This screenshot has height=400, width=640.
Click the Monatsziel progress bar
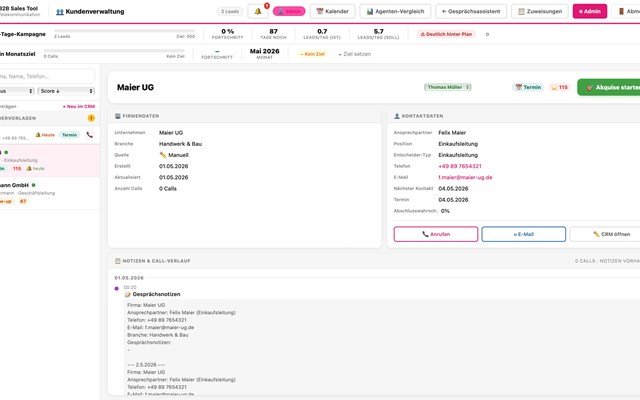point(114,51)
